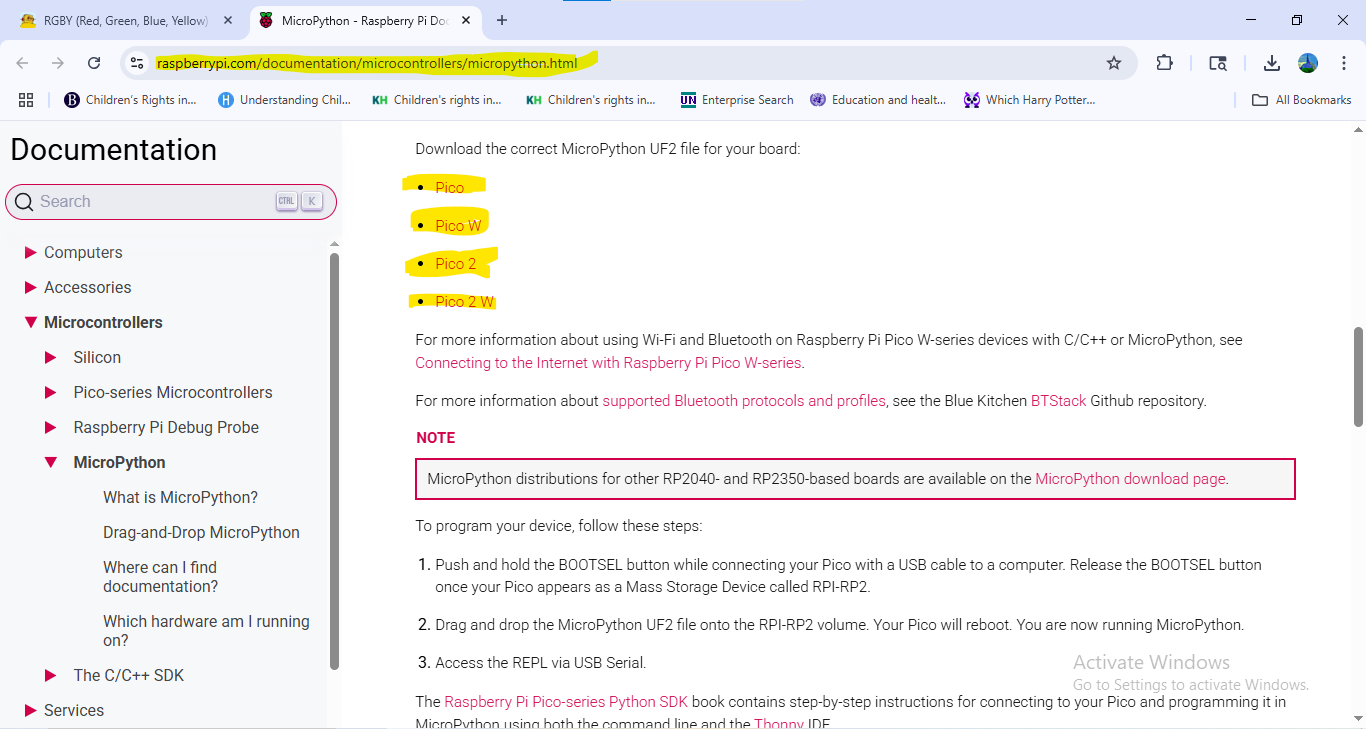Screen dimensions: 1366x729
Task: Open Where can I find documentation? item
Action: [x=160, y=577]
